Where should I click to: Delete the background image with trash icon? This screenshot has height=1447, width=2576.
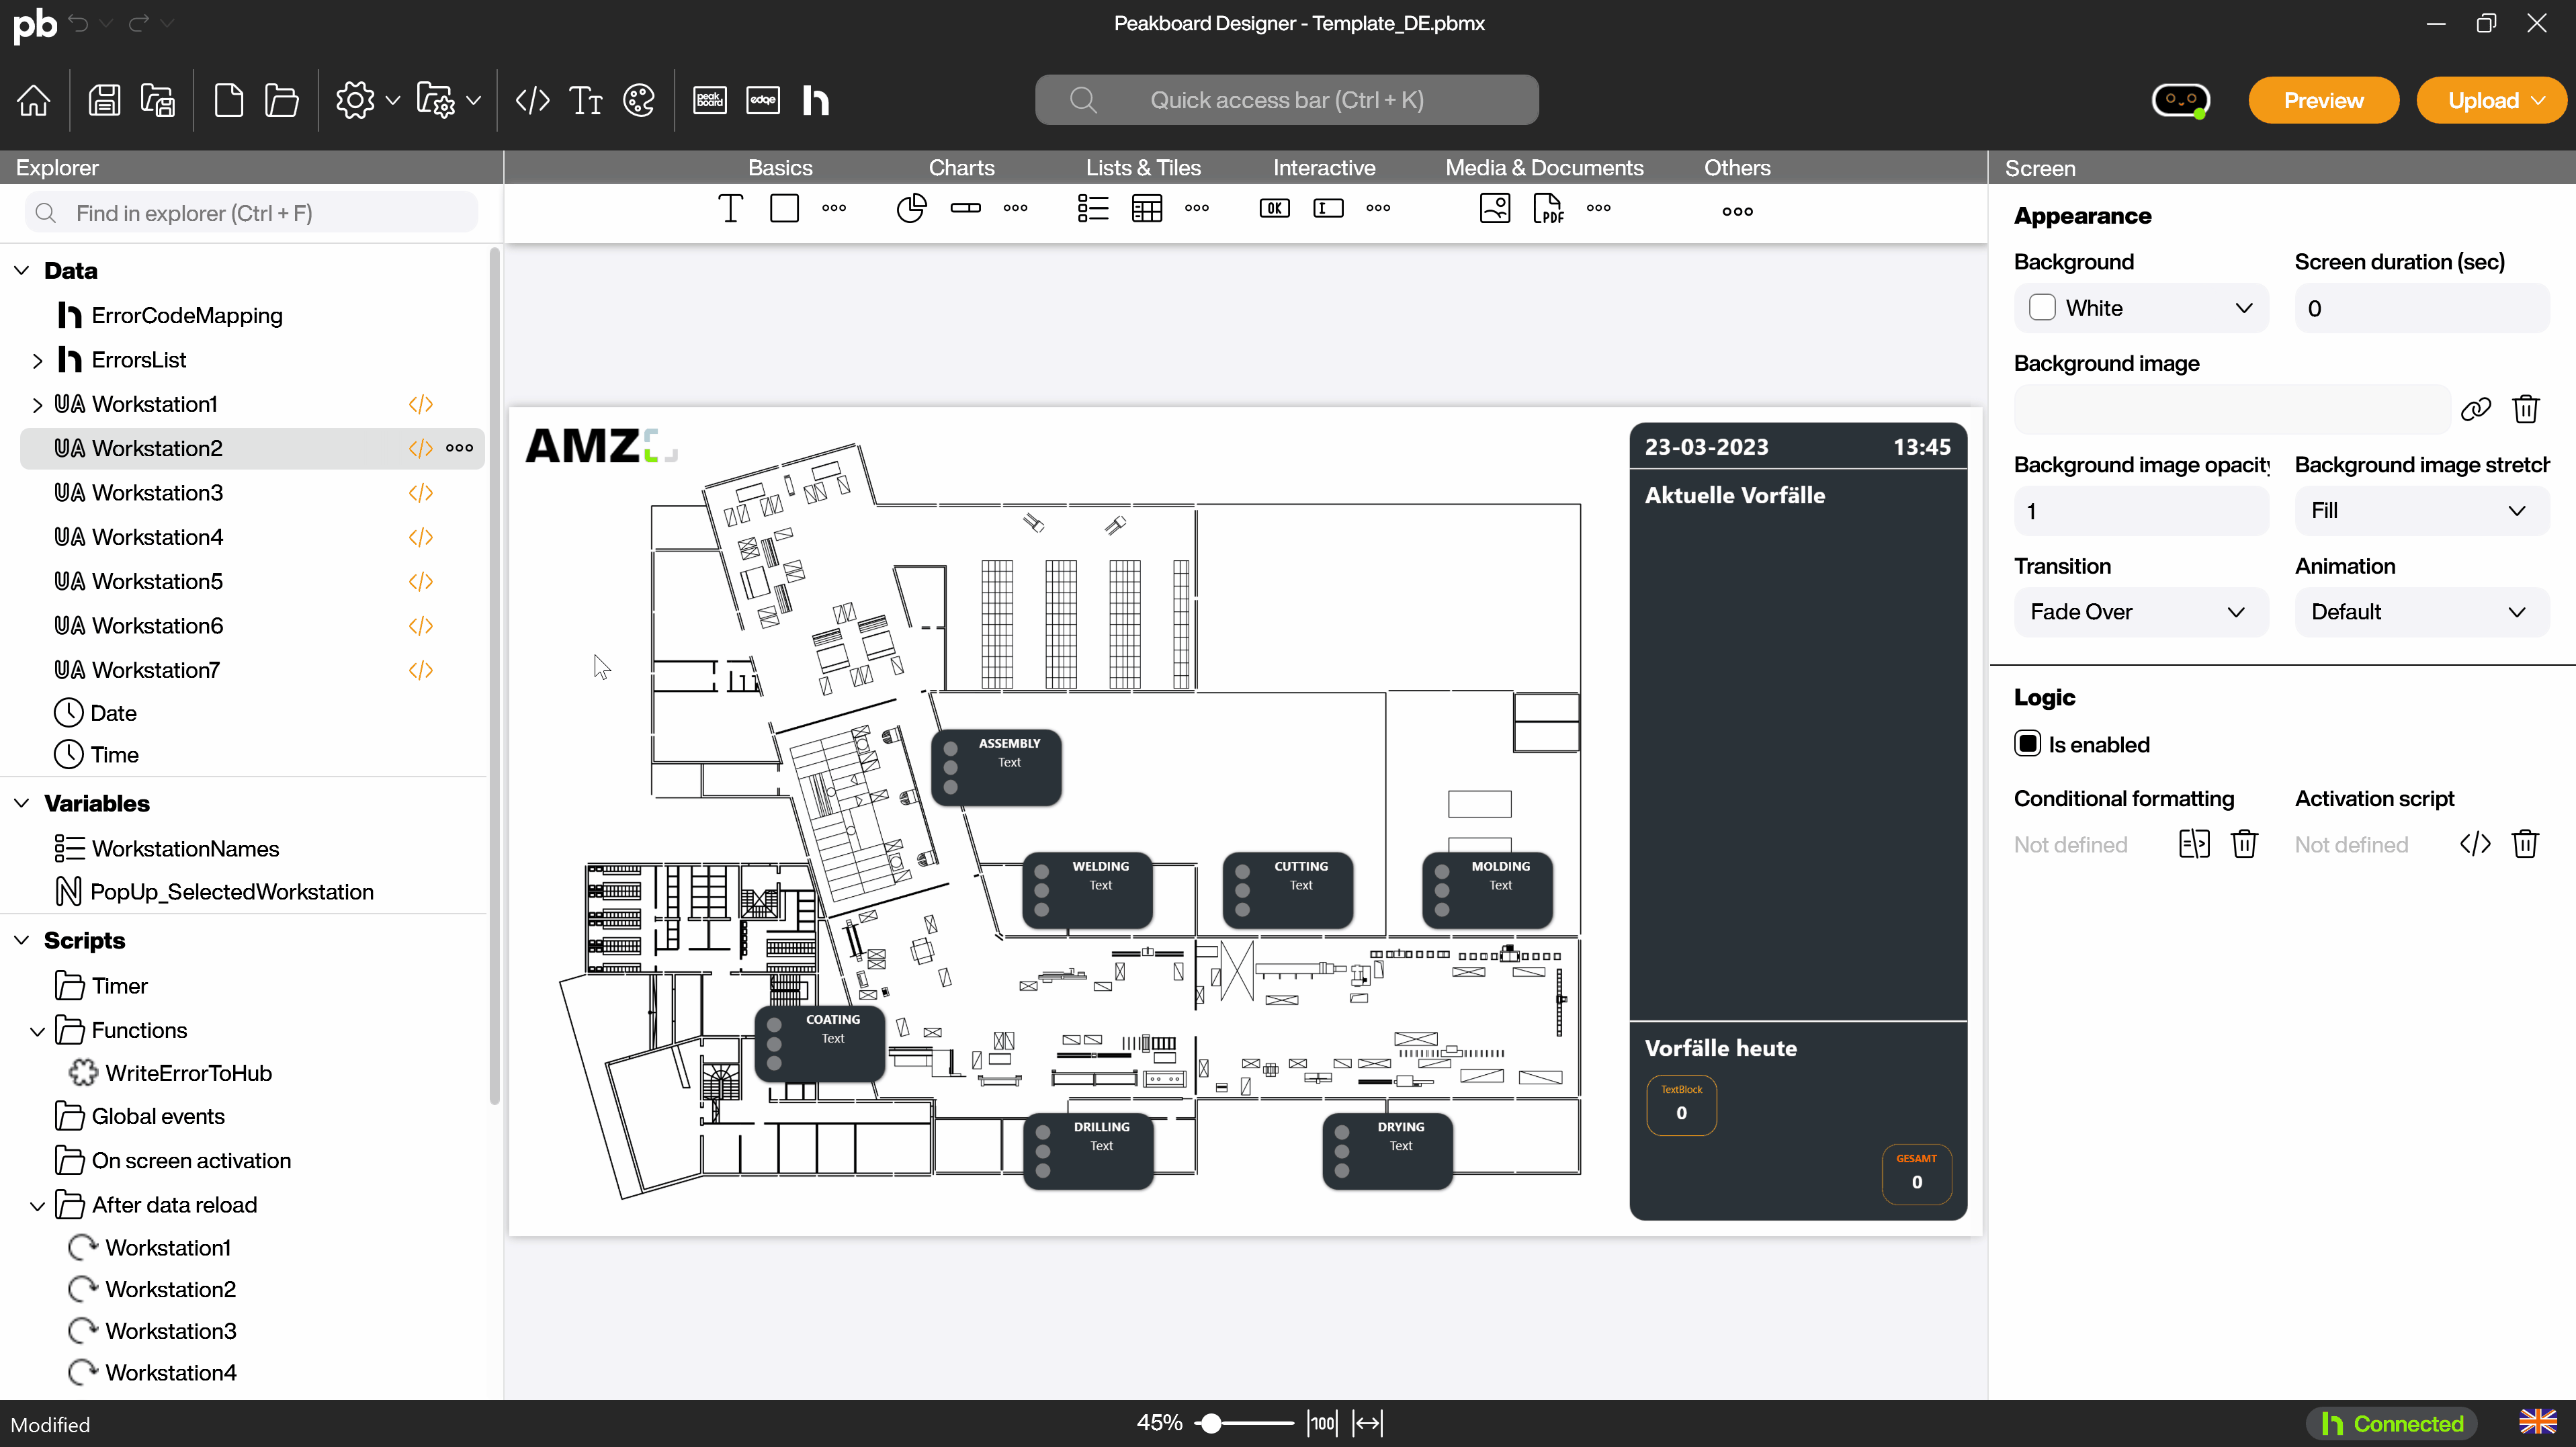pyautogui.click(x=2526, y=409)
